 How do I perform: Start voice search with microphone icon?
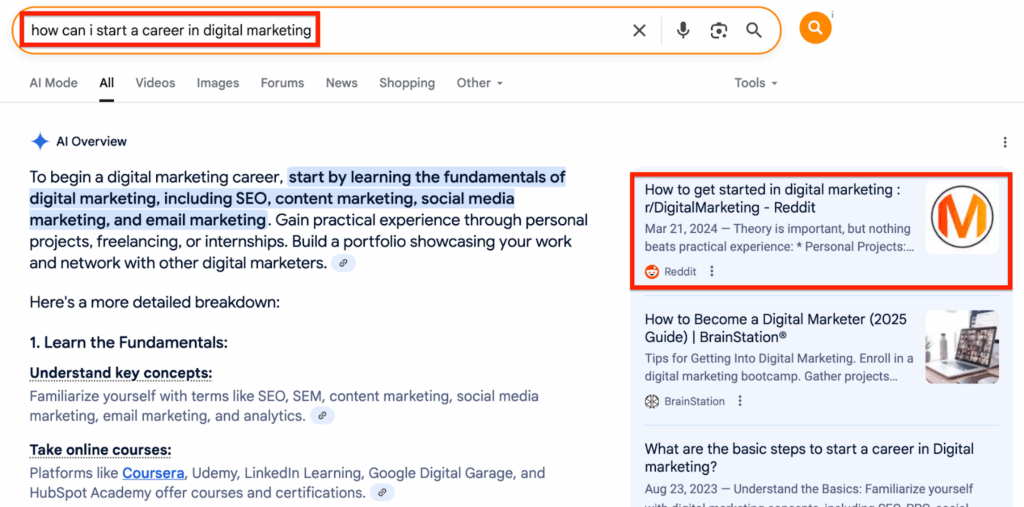tap(683, 31)
